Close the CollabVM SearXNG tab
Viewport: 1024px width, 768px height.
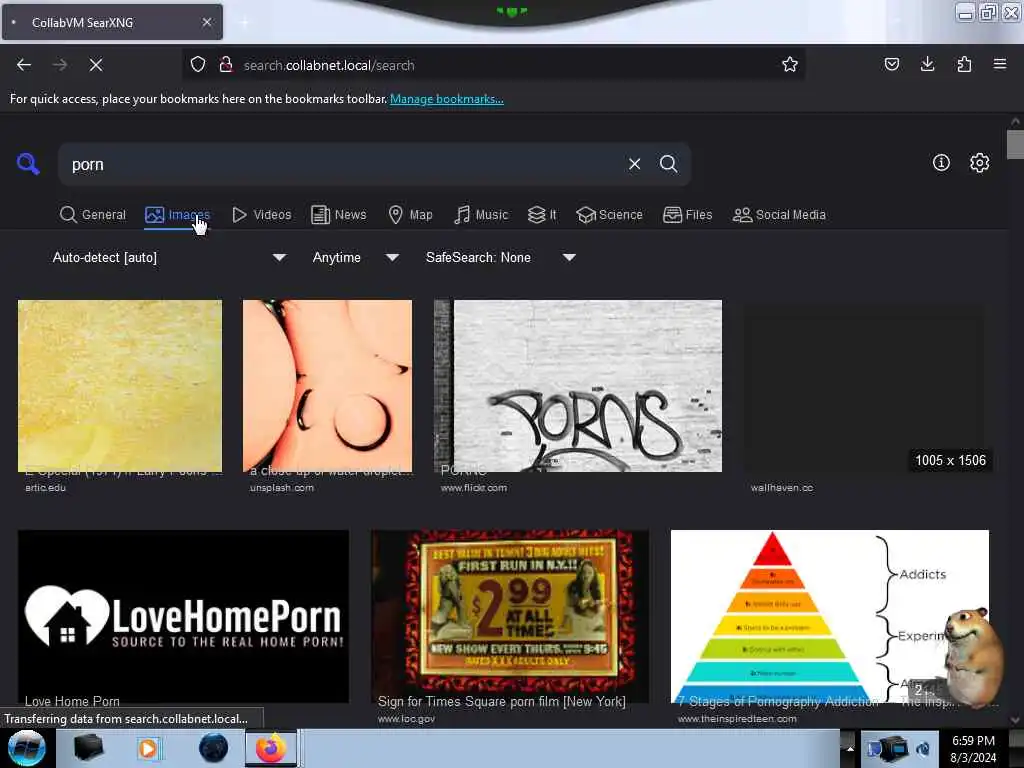(206, 22)
